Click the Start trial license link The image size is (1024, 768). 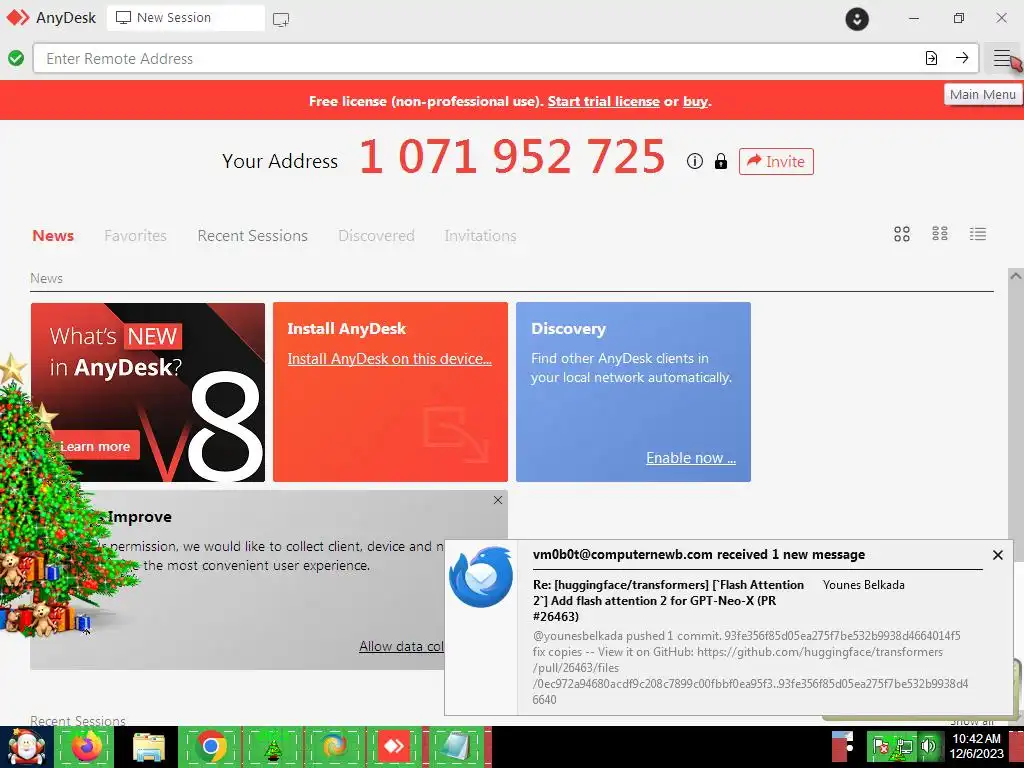(x=603, y=101)
